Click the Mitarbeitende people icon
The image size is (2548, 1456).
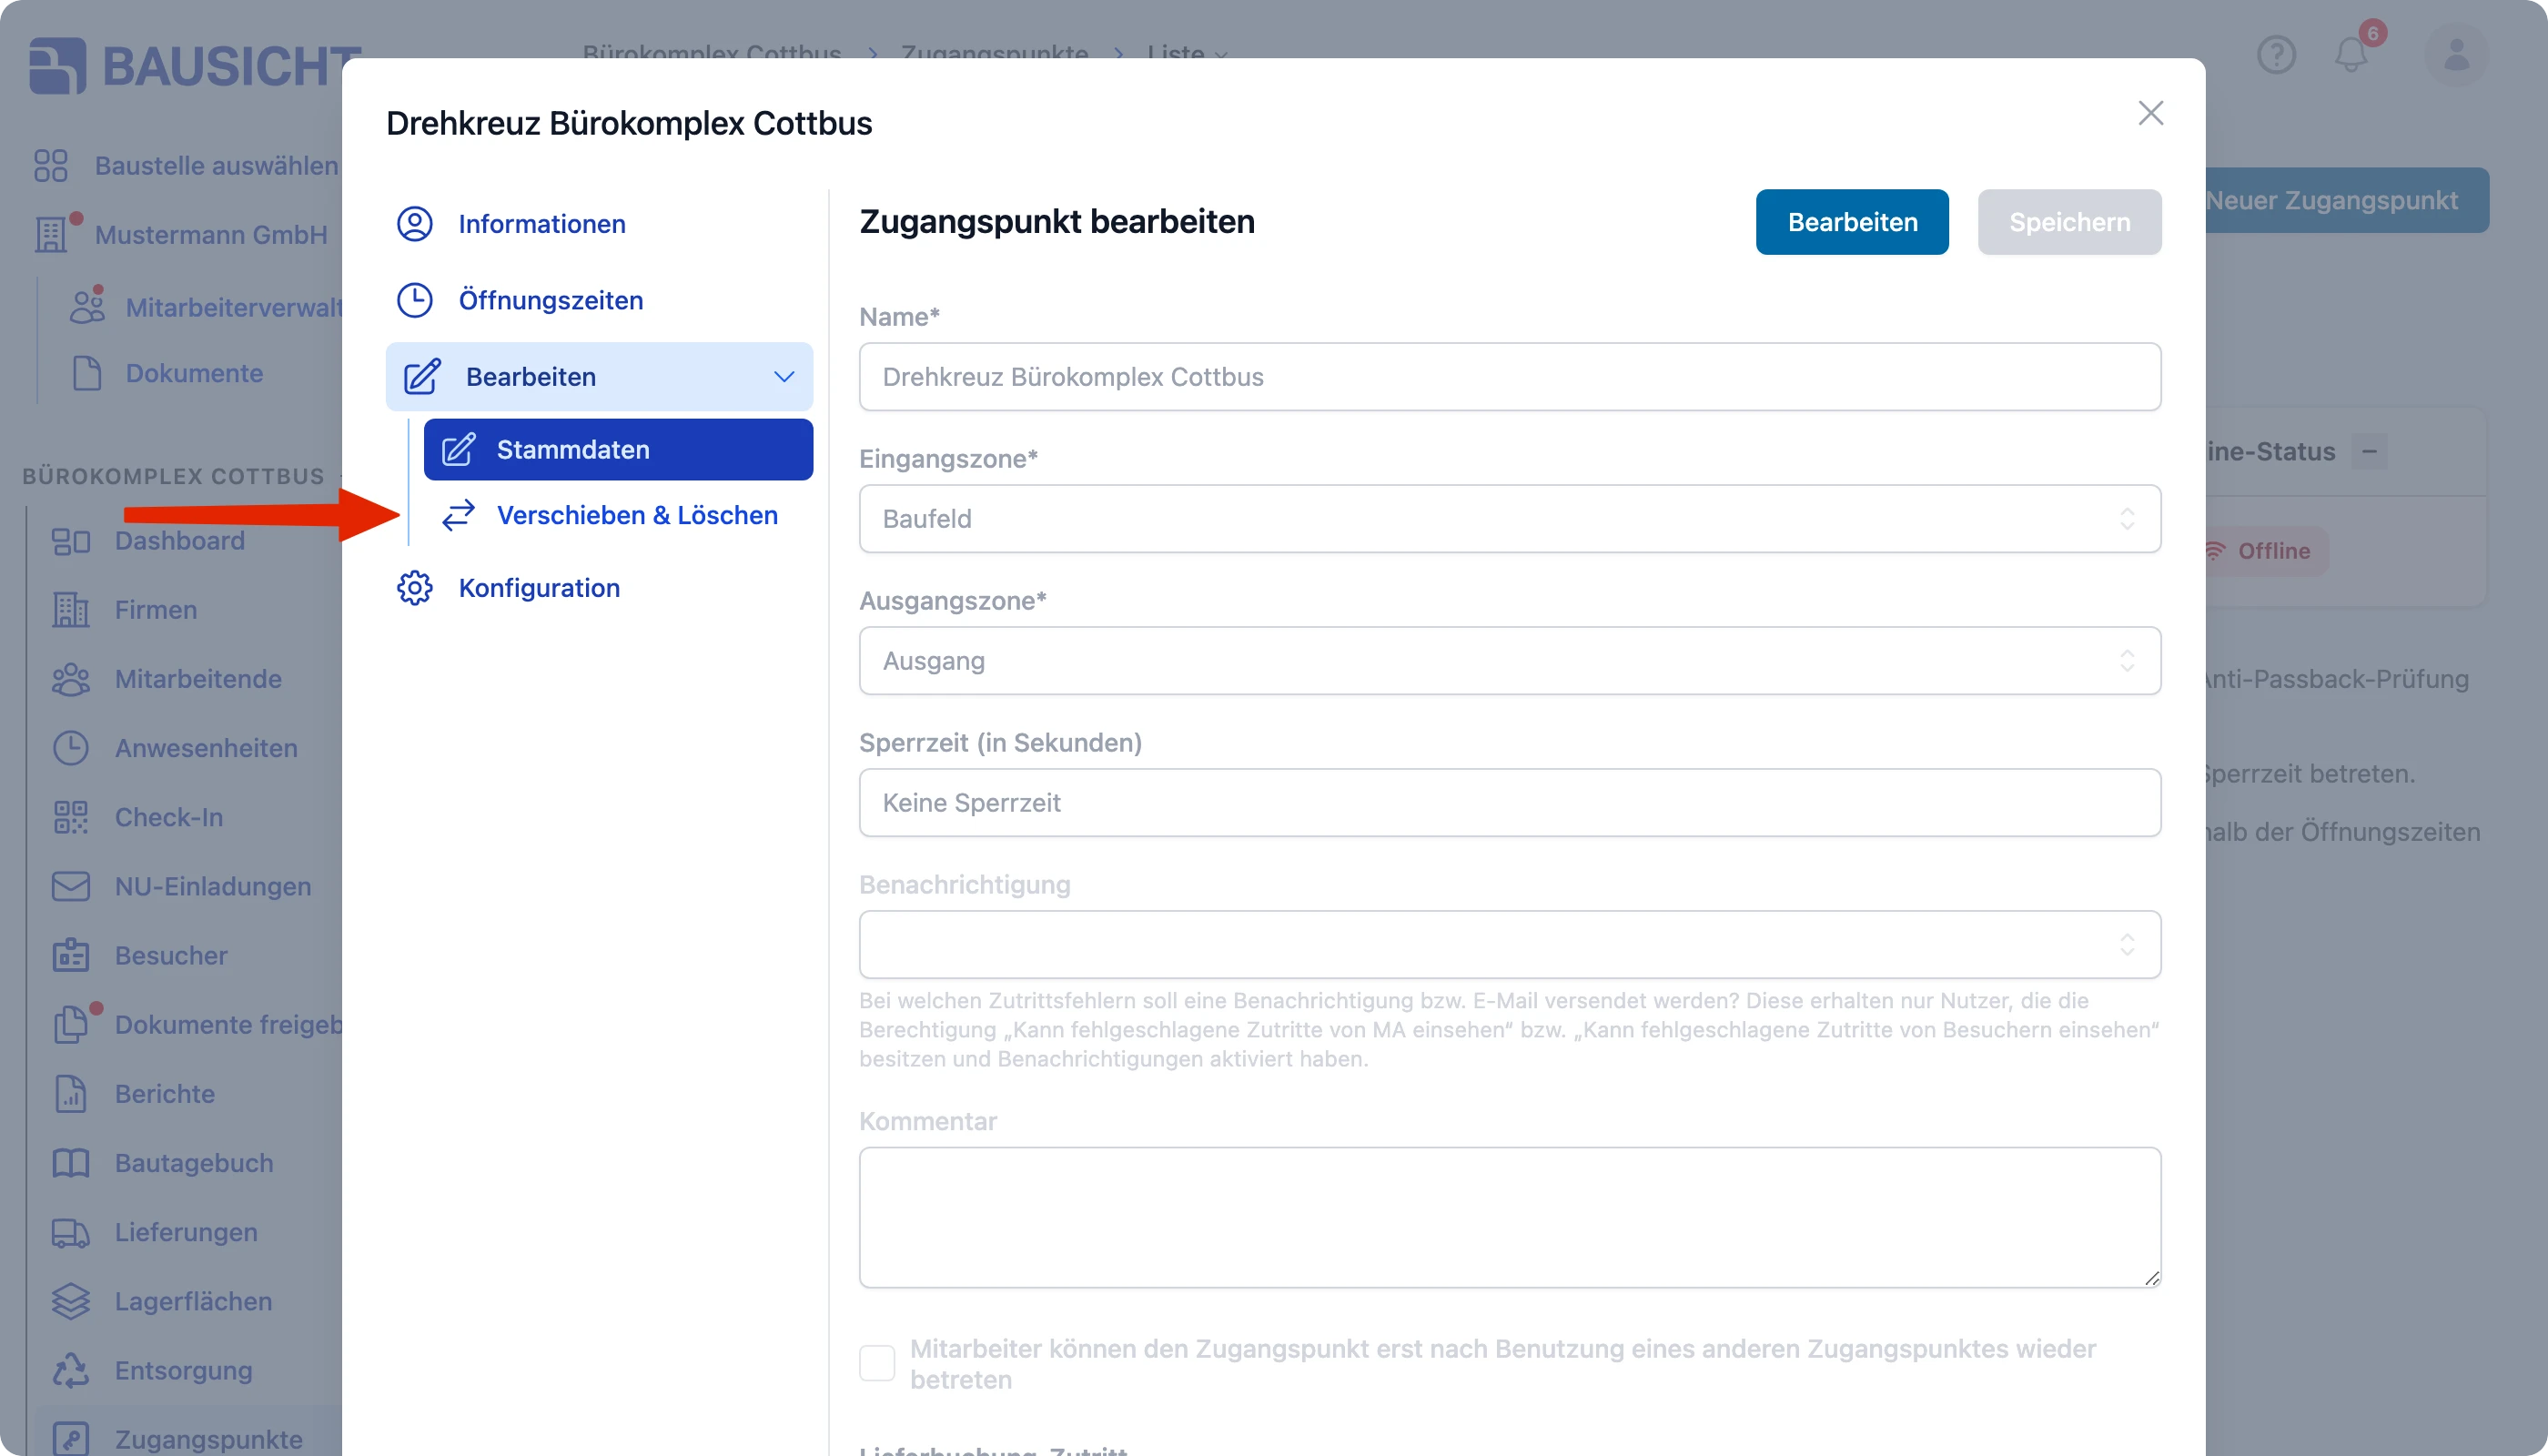tap(71, 679)
